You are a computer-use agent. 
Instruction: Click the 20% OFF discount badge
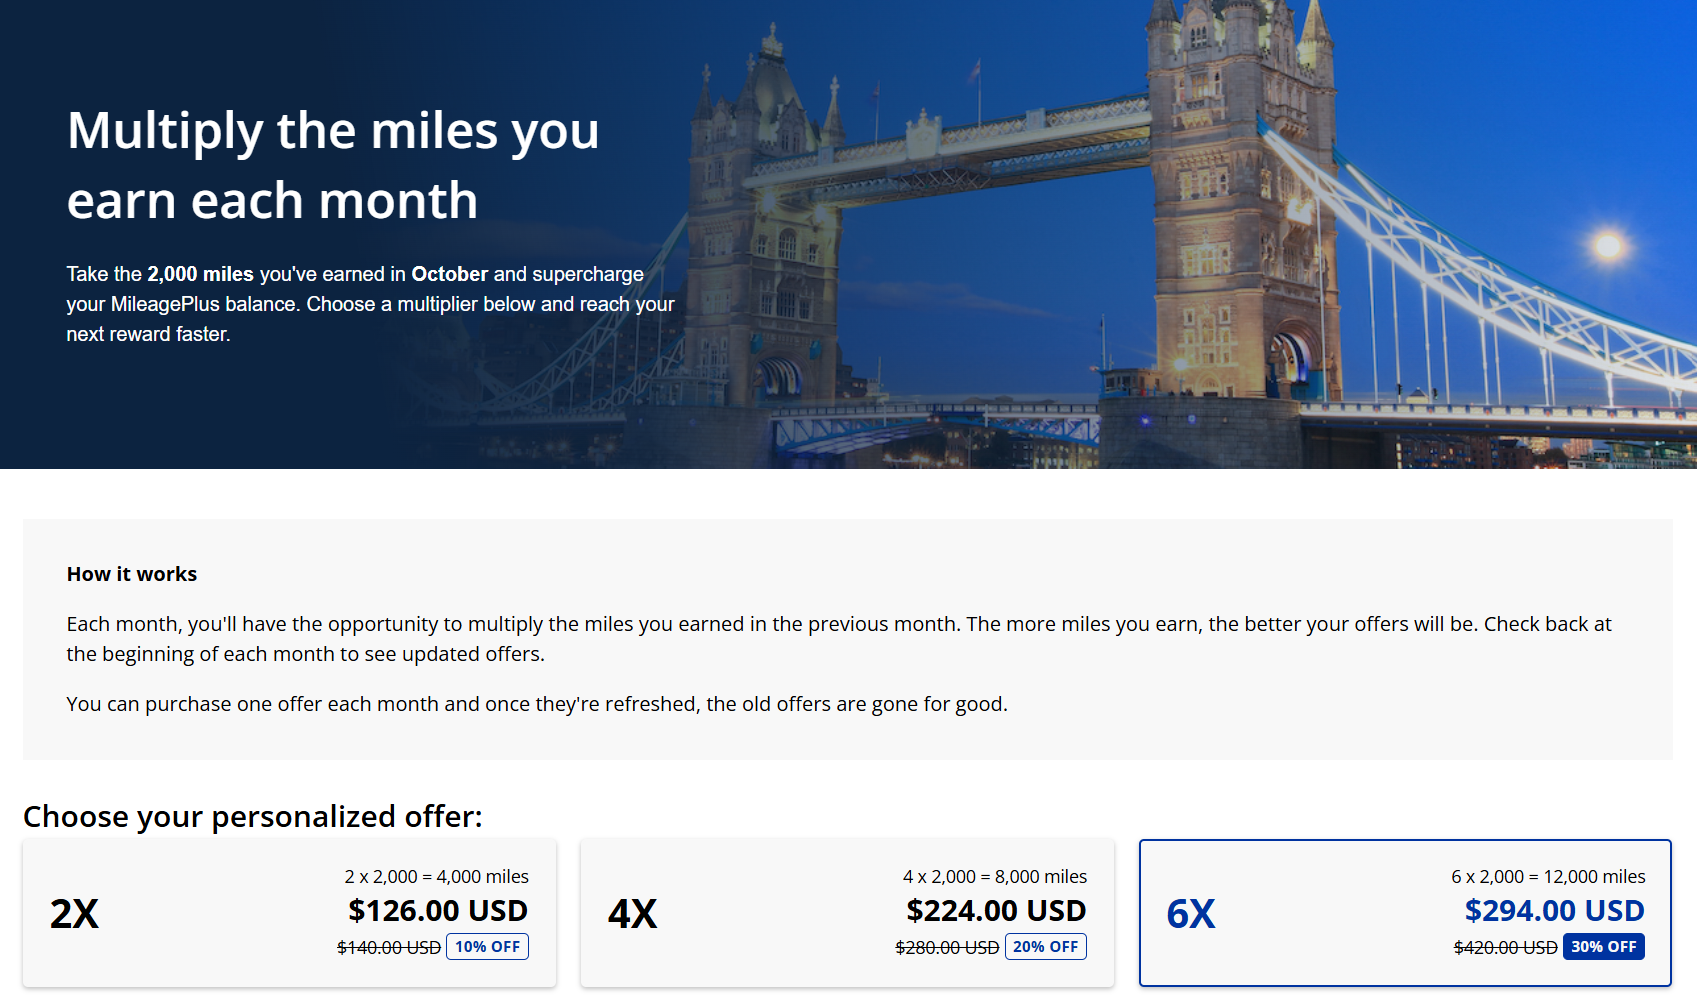click(x=1045, y=945)
